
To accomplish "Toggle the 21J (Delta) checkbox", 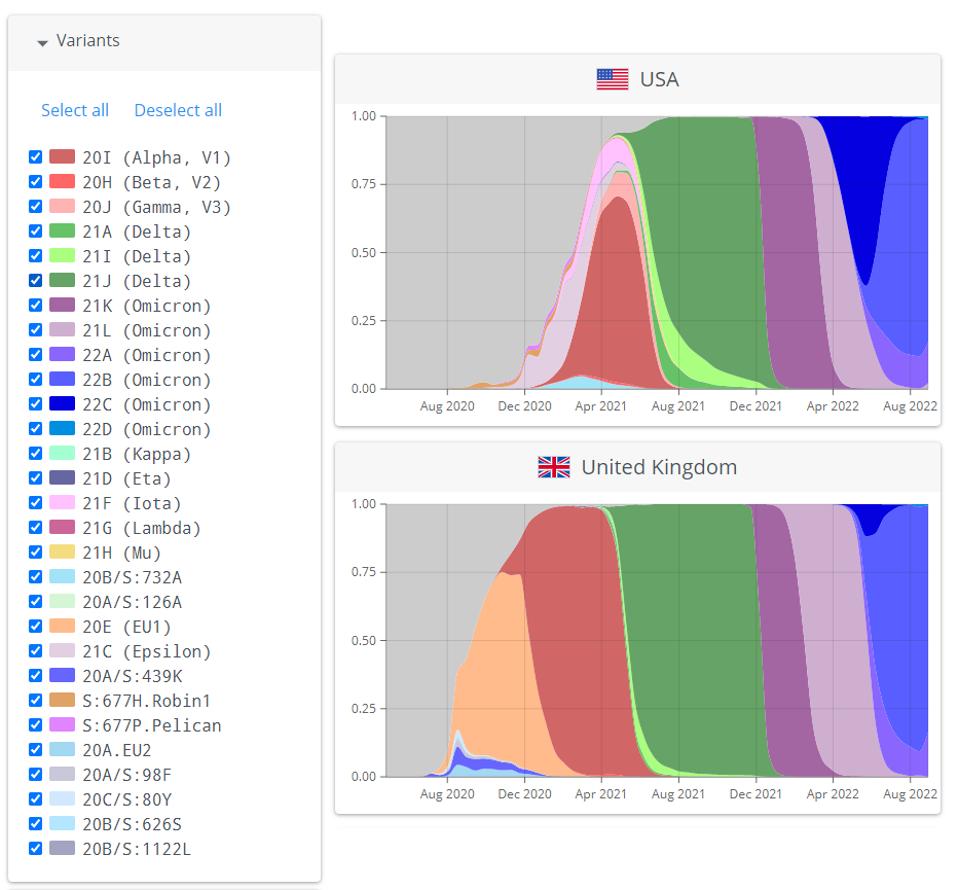I will 36,281.
